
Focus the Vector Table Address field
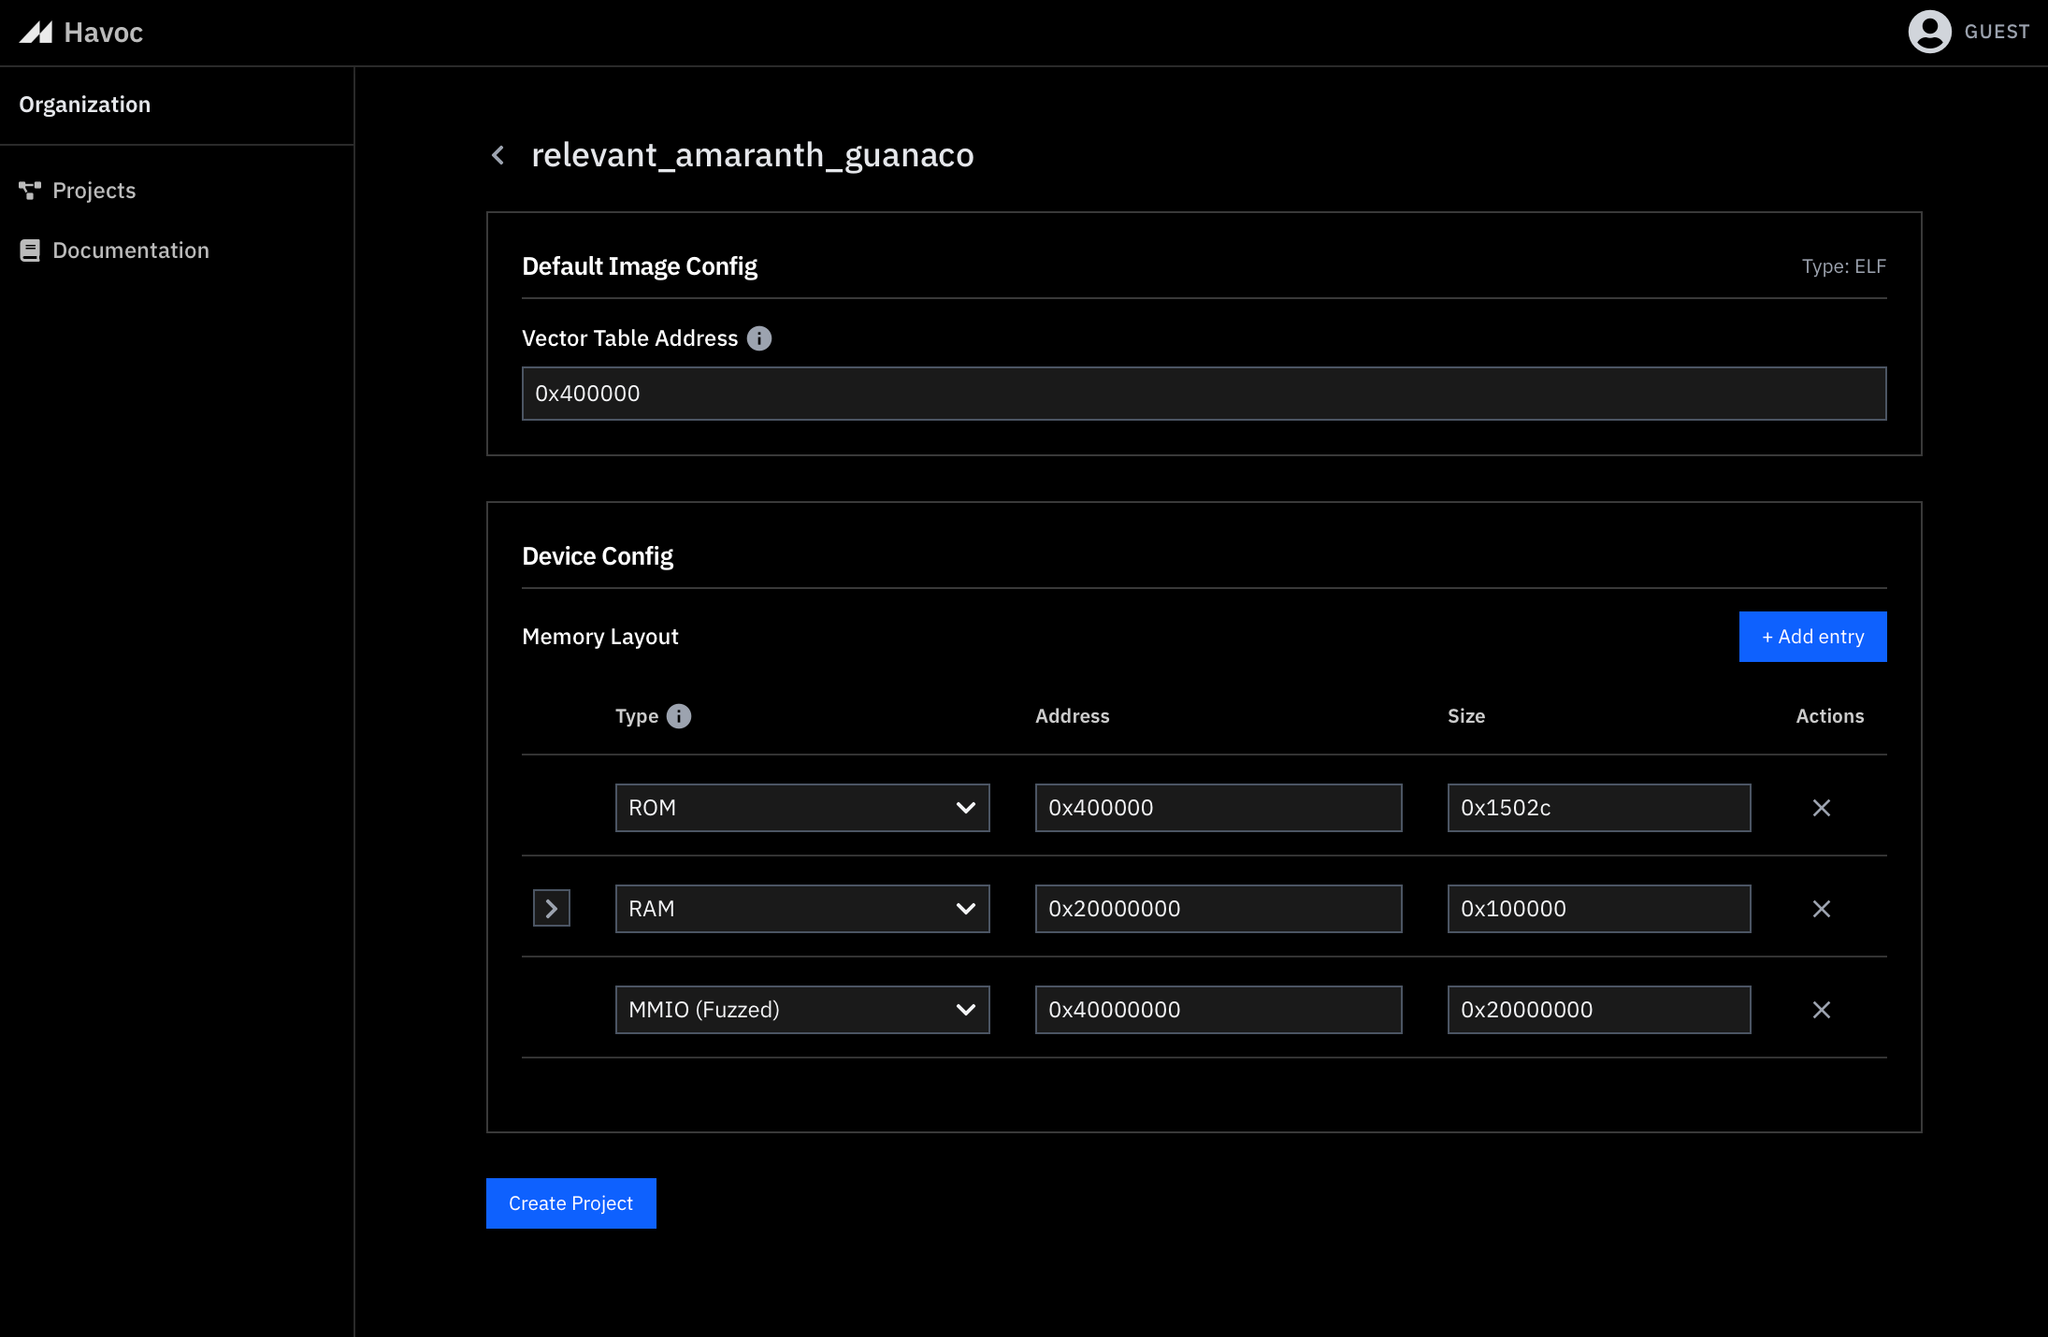point(1203,394)
